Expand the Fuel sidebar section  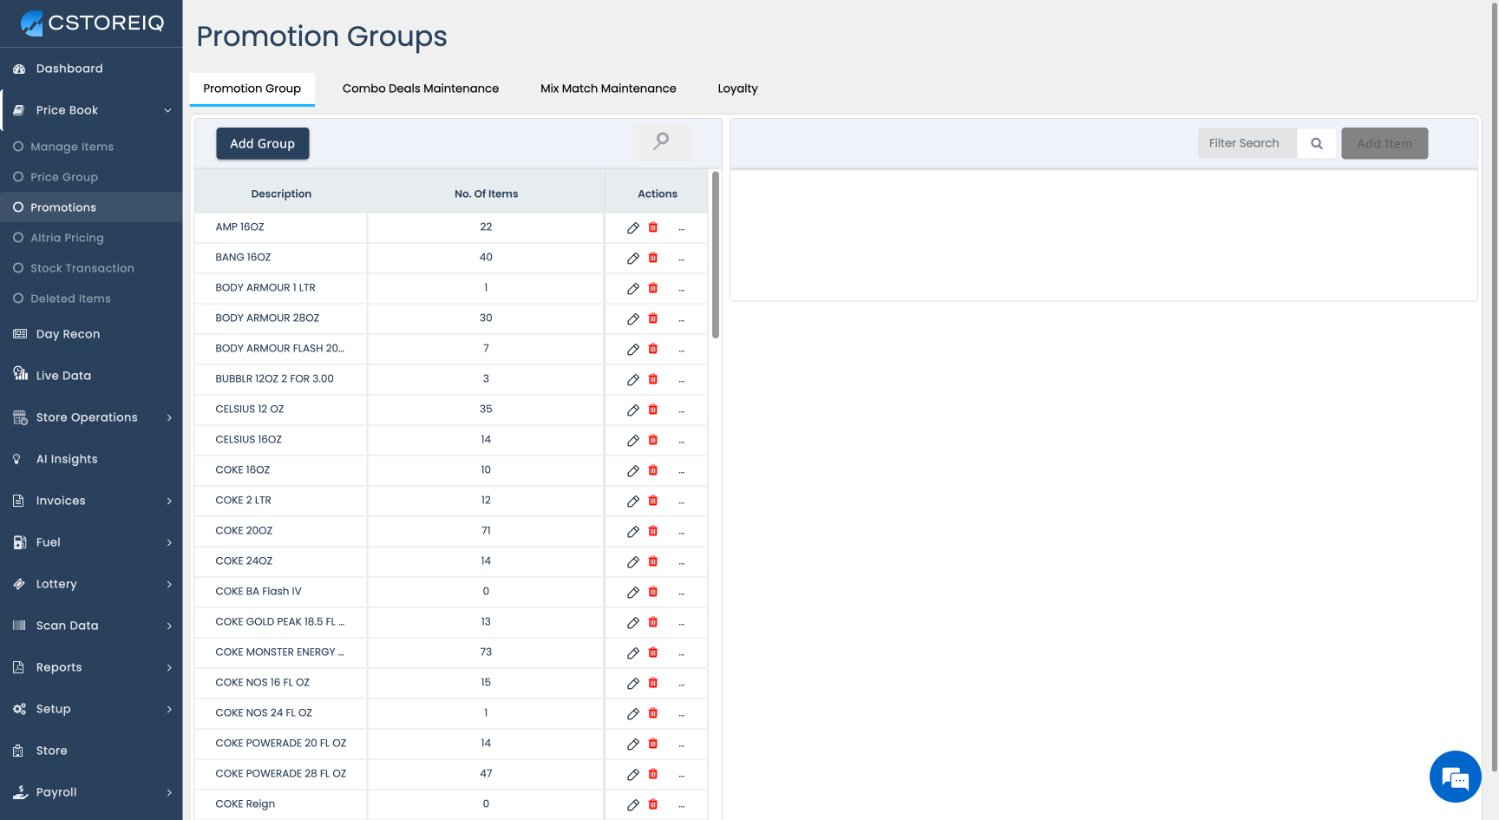(169, 543)
